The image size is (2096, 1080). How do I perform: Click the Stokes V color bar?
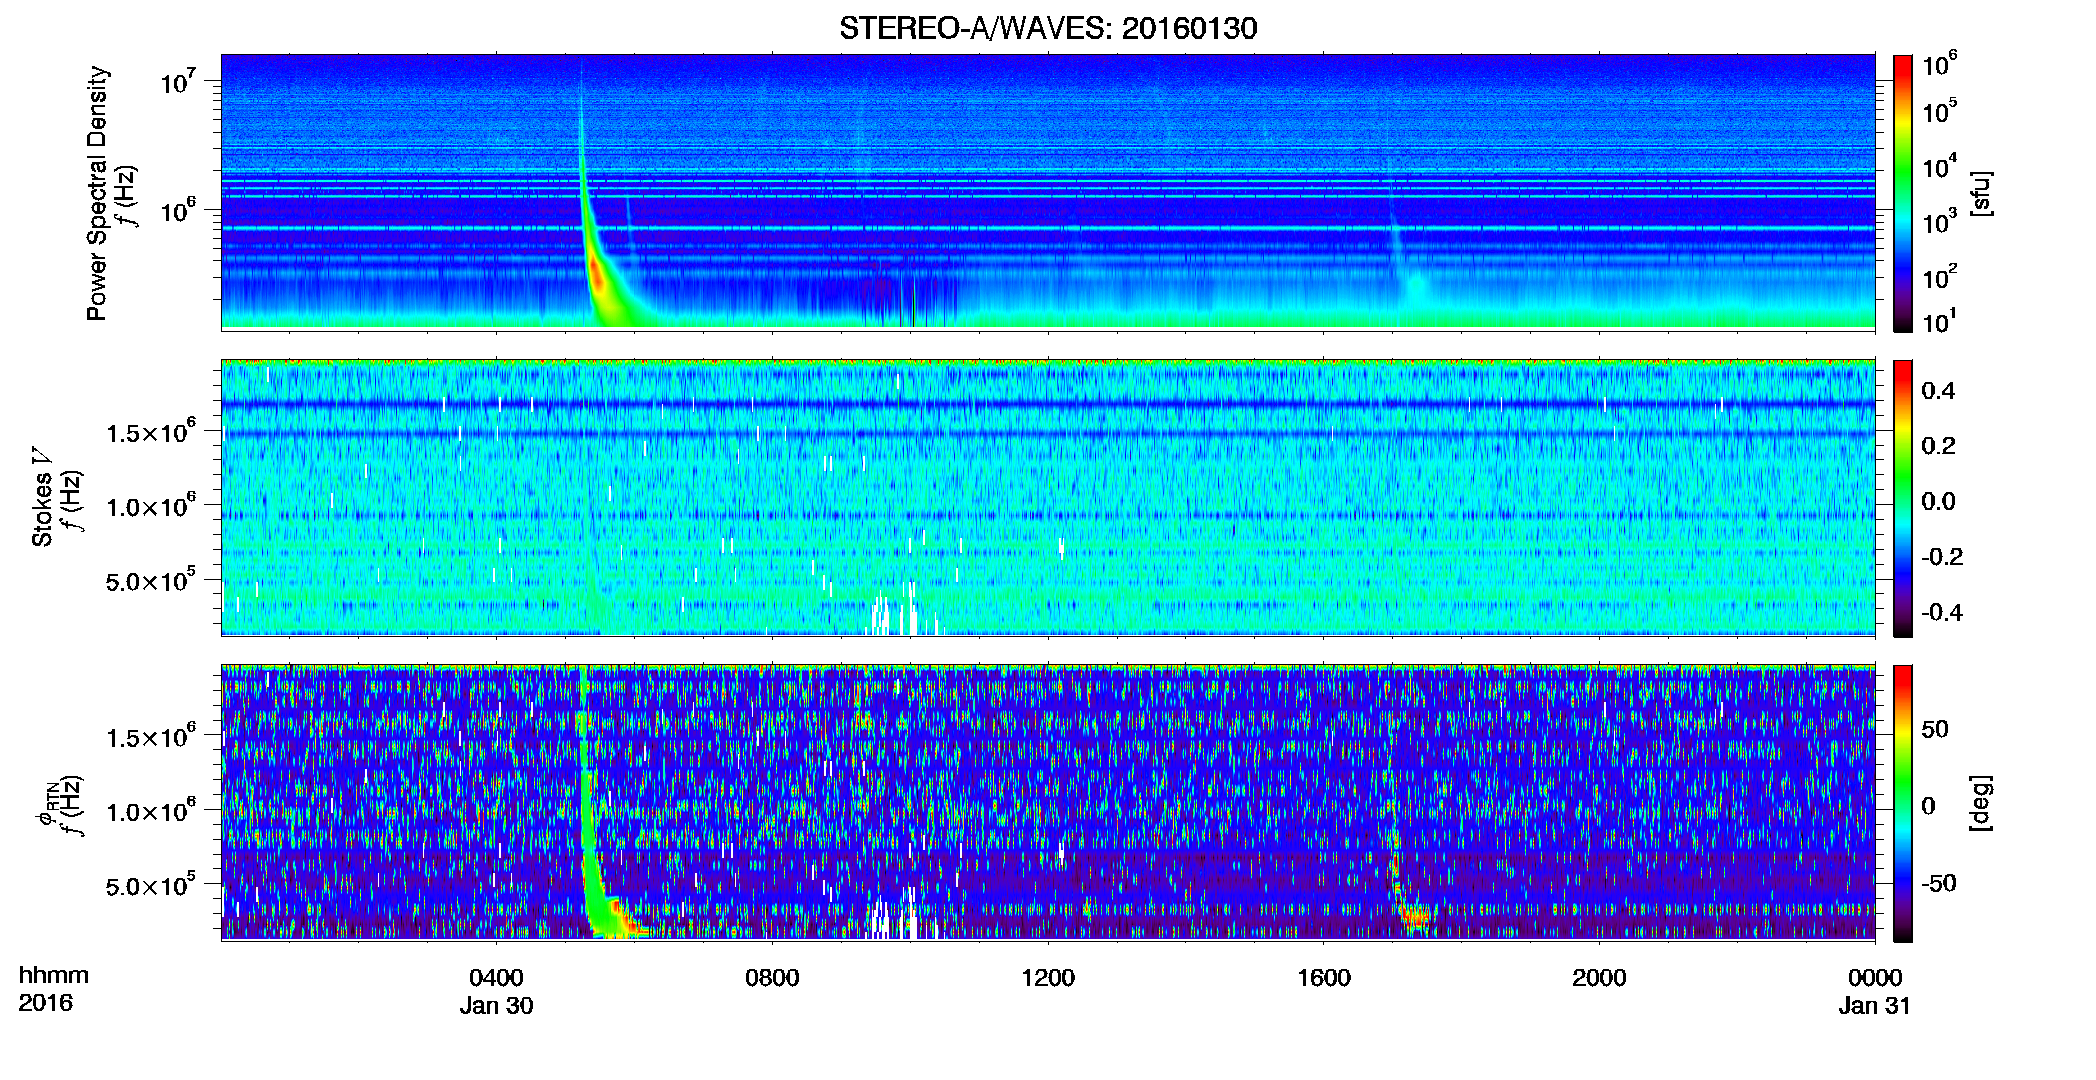(x=1903, y=498)
